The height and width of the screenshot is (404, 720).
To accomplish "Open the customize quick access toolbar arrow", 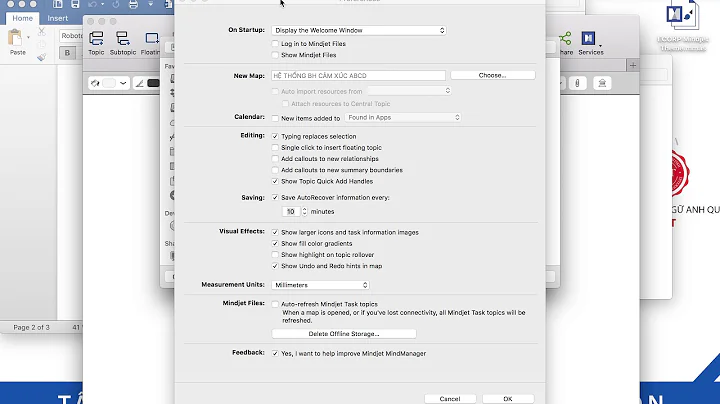I will [x=151, y=4].
